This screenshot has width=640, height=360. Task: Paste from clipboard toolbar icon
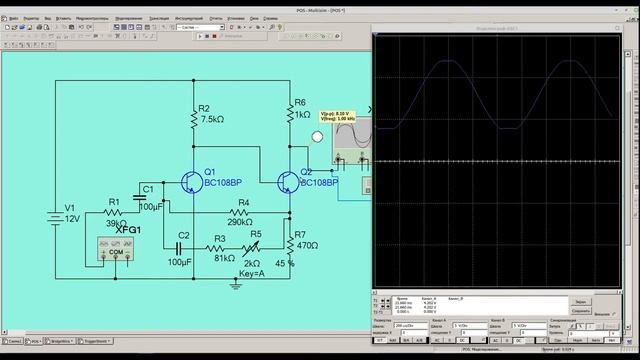[71, 27]
